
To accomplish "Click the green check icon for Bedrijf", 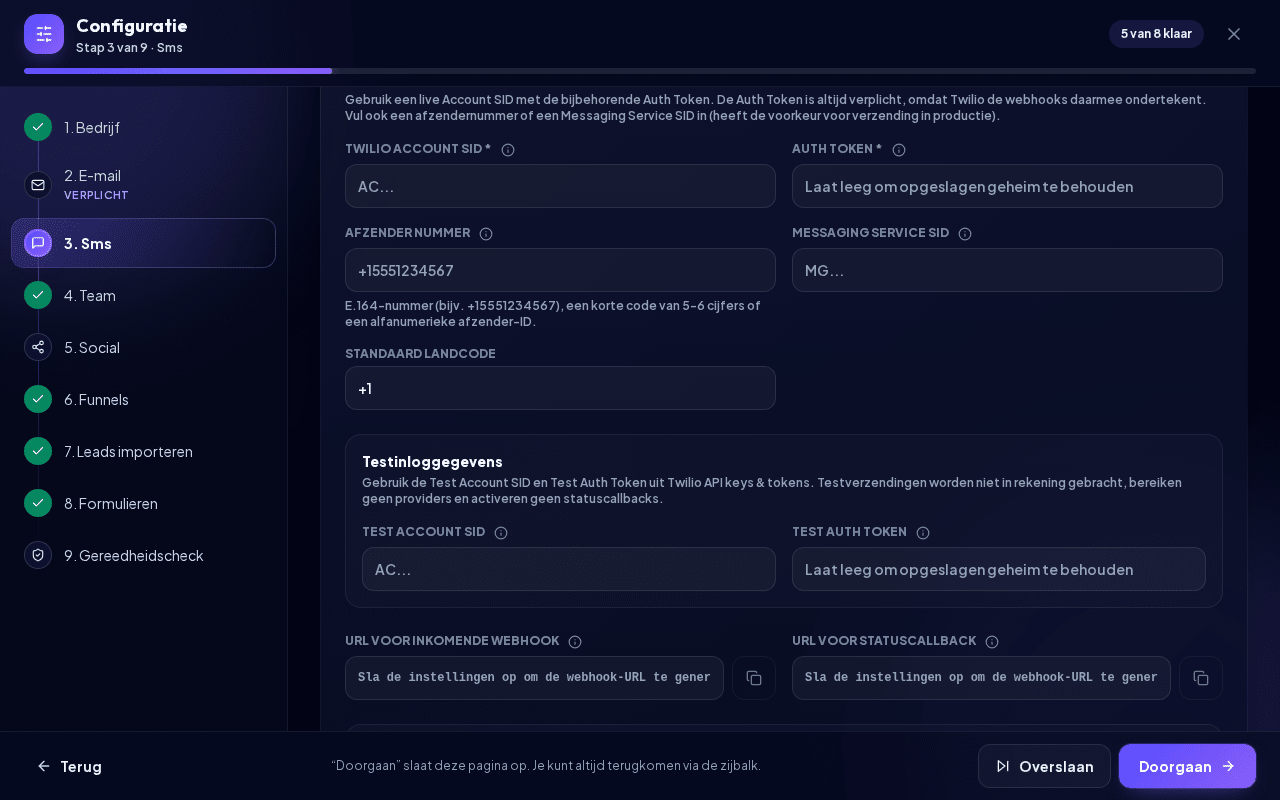I will pos(38,127).
